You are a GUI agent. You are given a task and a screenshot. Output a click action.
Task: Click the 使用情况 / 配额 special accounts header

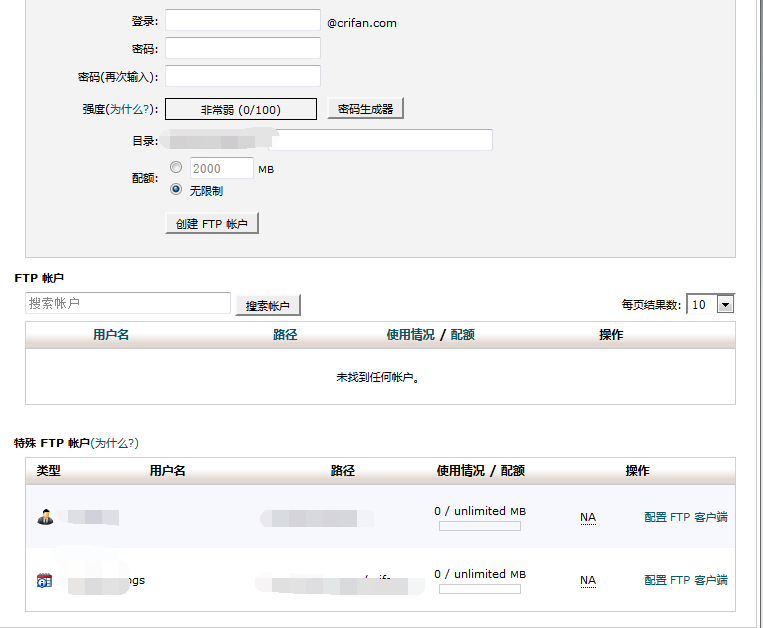[x=480, y=470]
